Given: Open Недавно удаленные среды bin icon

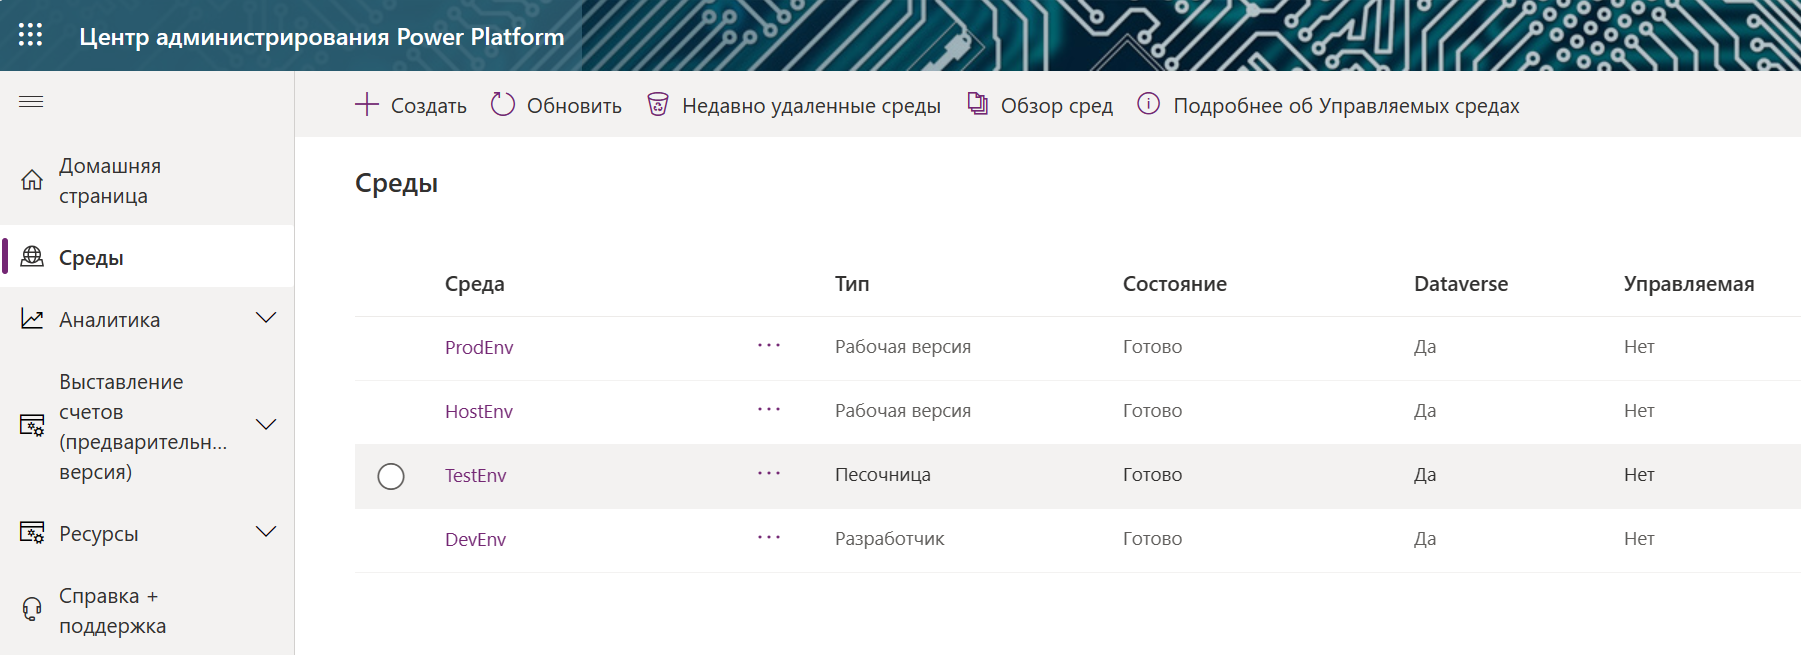Looking at the screenshot, I should tap(658, 105).
